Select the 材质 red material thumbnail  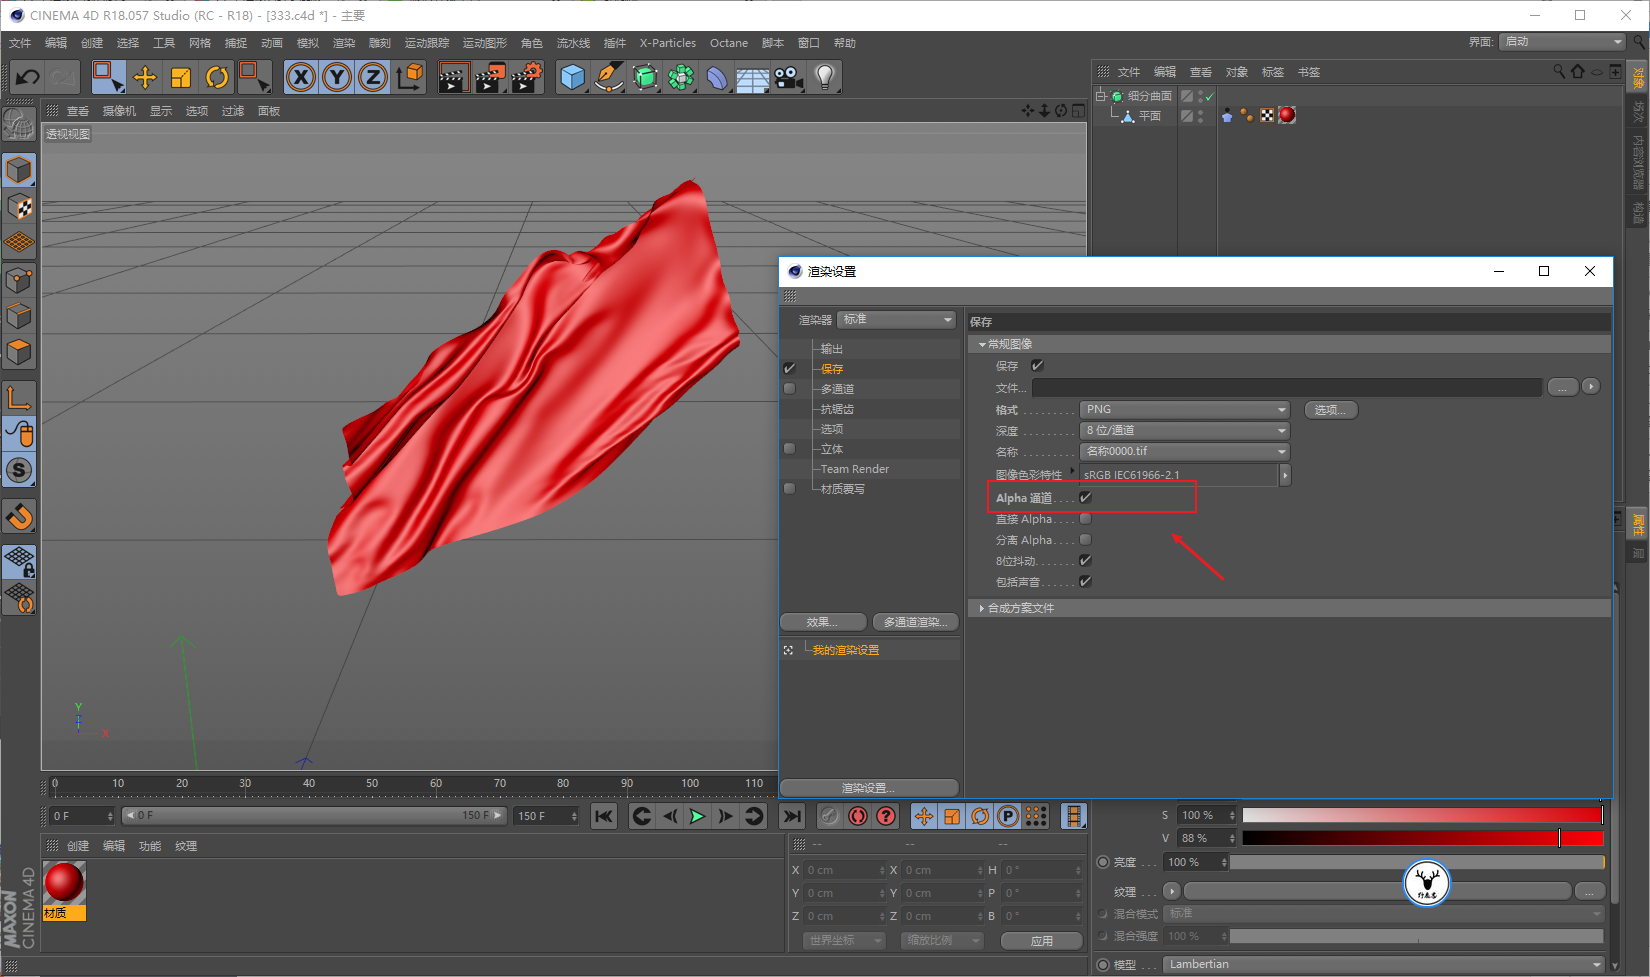click(64, 890)
